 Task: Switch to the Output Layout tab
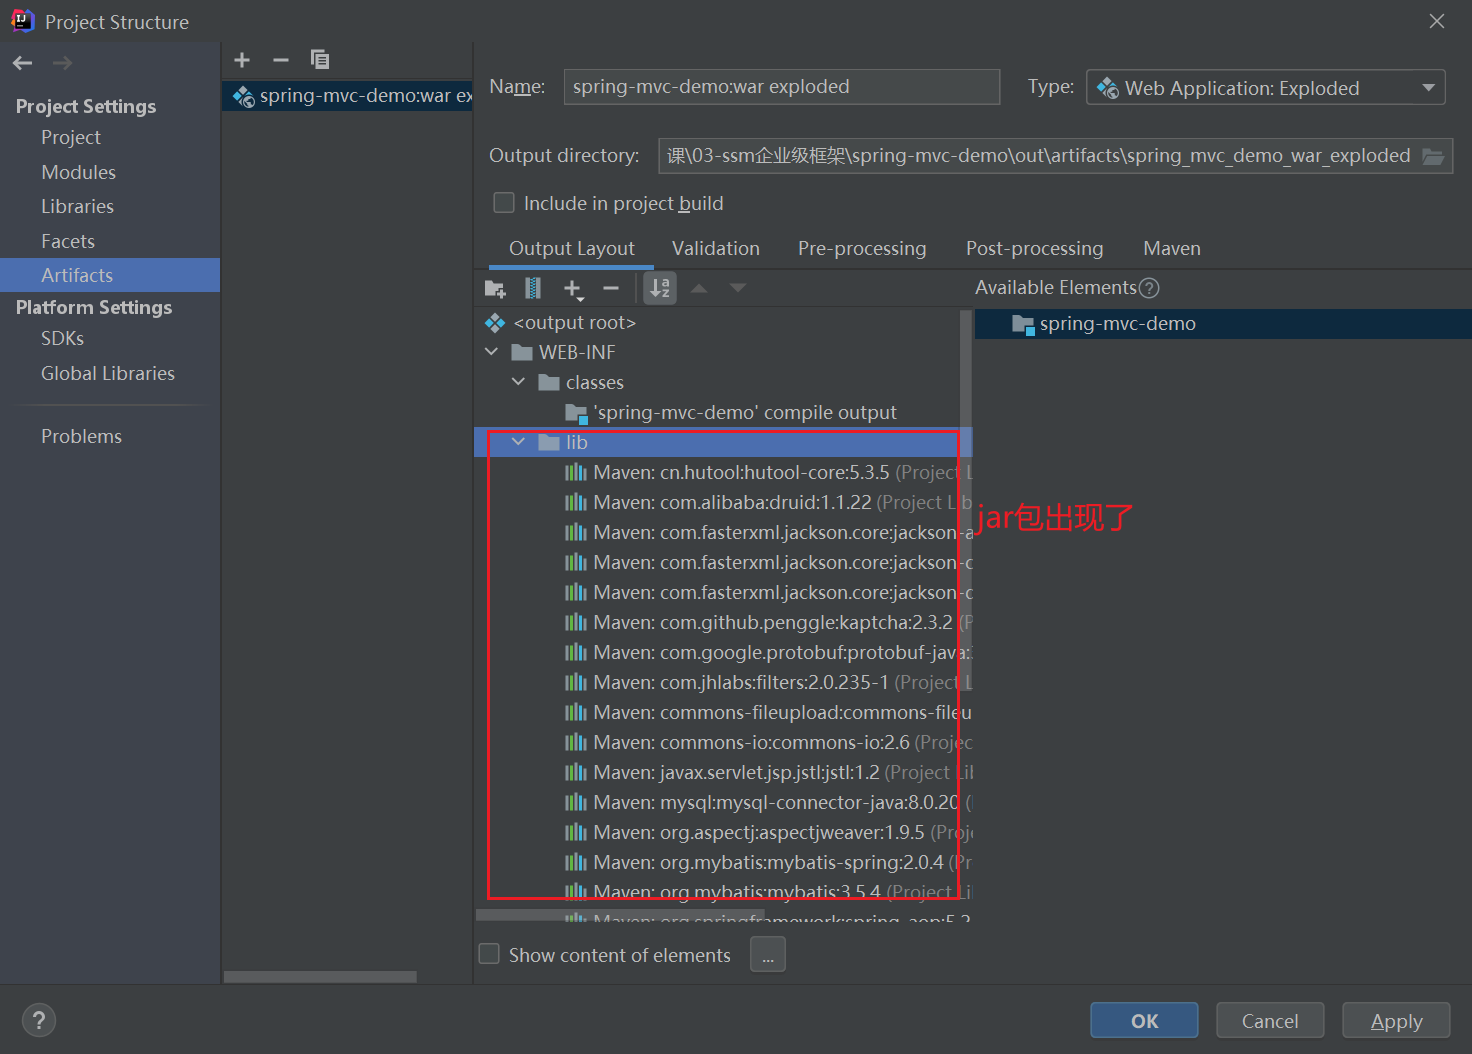571,248
